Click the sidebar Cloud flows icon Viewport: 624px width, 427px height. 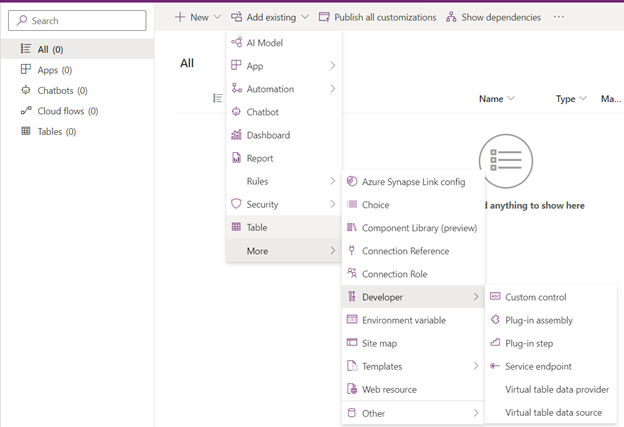point(26,111)
